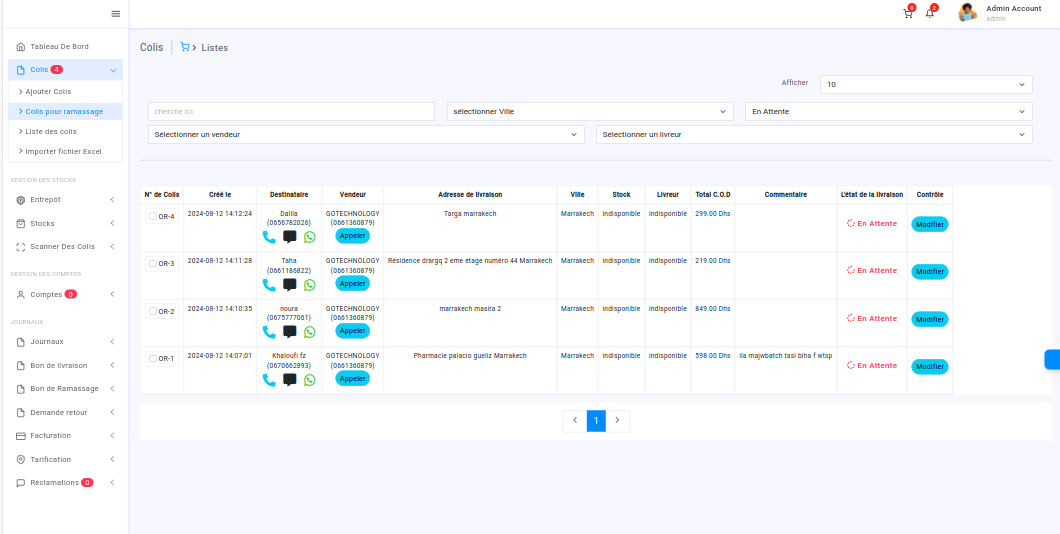This screenshot has width=1060, height=534.
Task: Check the checkbox for parcel OR-4
Action: 153,216
